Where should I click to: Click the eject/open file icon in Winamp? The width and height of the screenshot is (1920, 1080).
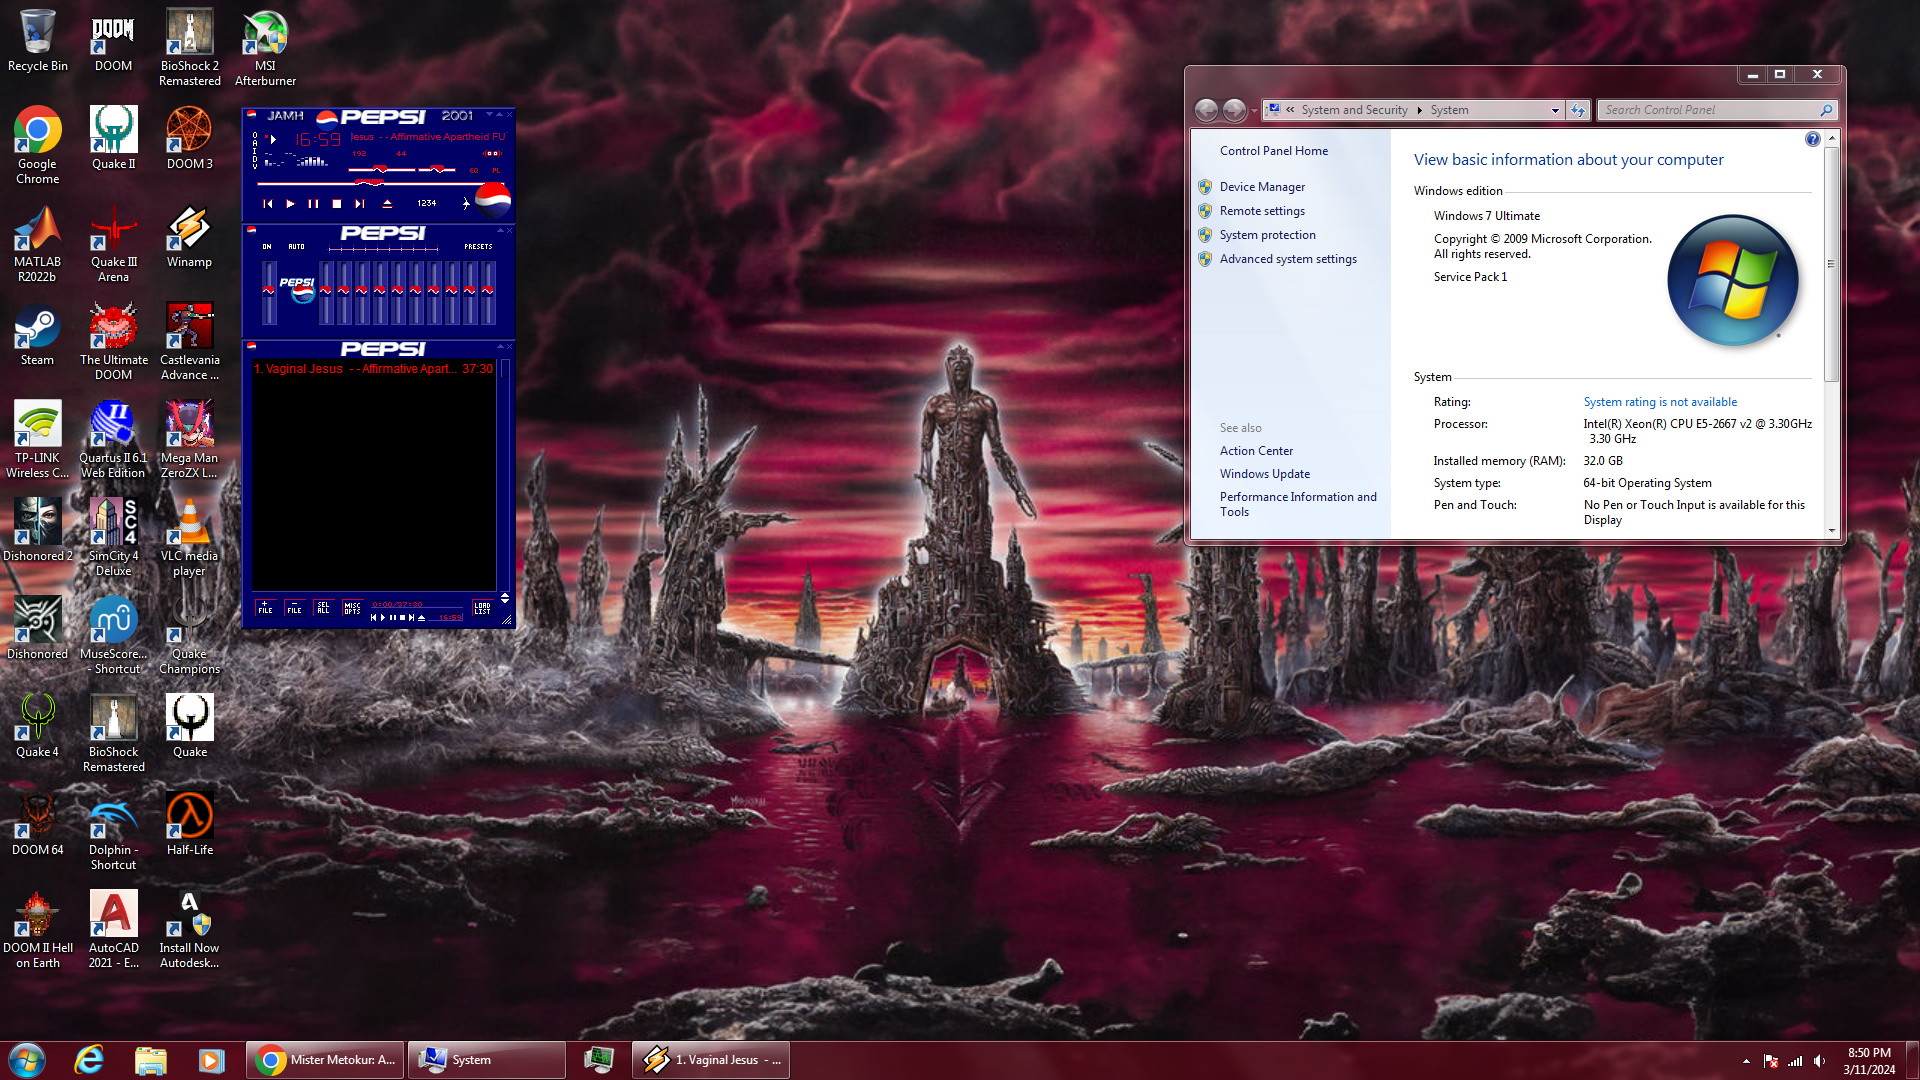387,203
